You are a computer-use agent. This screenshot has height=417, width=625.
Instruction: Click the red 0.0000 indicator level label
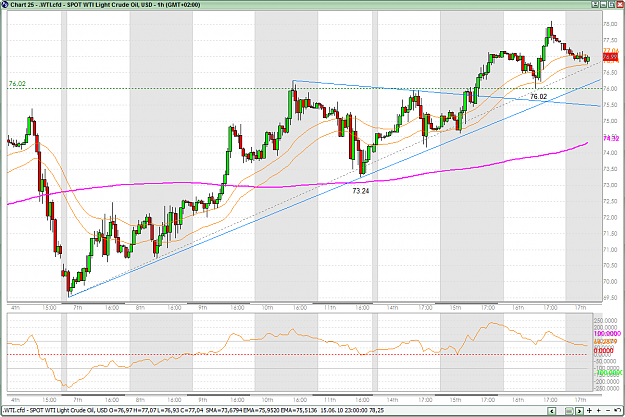coord(603,351)
